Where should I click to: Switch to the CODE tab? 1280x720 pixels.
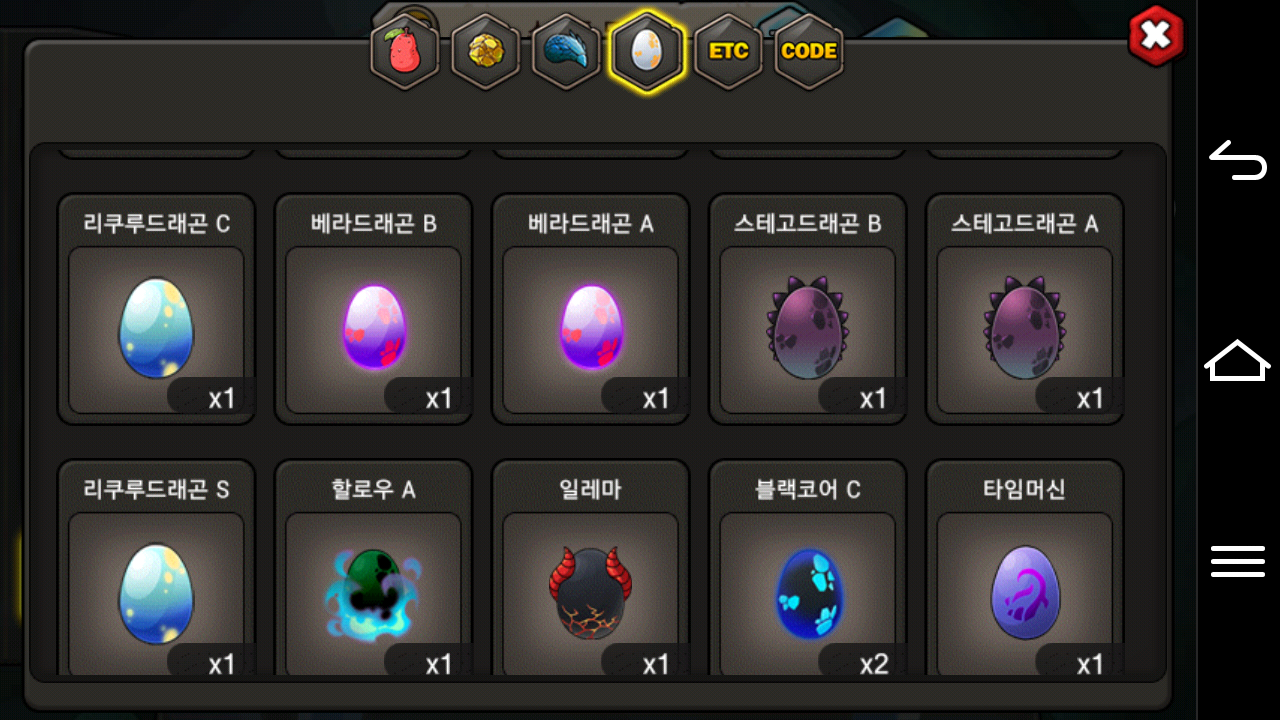click(x=809, y=52)
